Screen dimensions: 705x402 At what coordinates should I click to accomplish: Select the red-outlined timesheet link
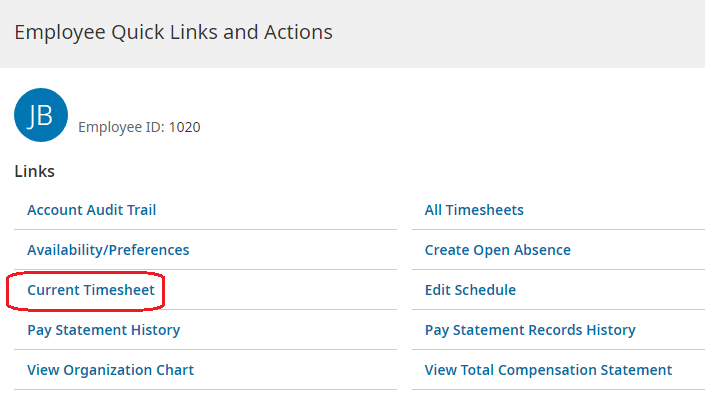[86, 290]
